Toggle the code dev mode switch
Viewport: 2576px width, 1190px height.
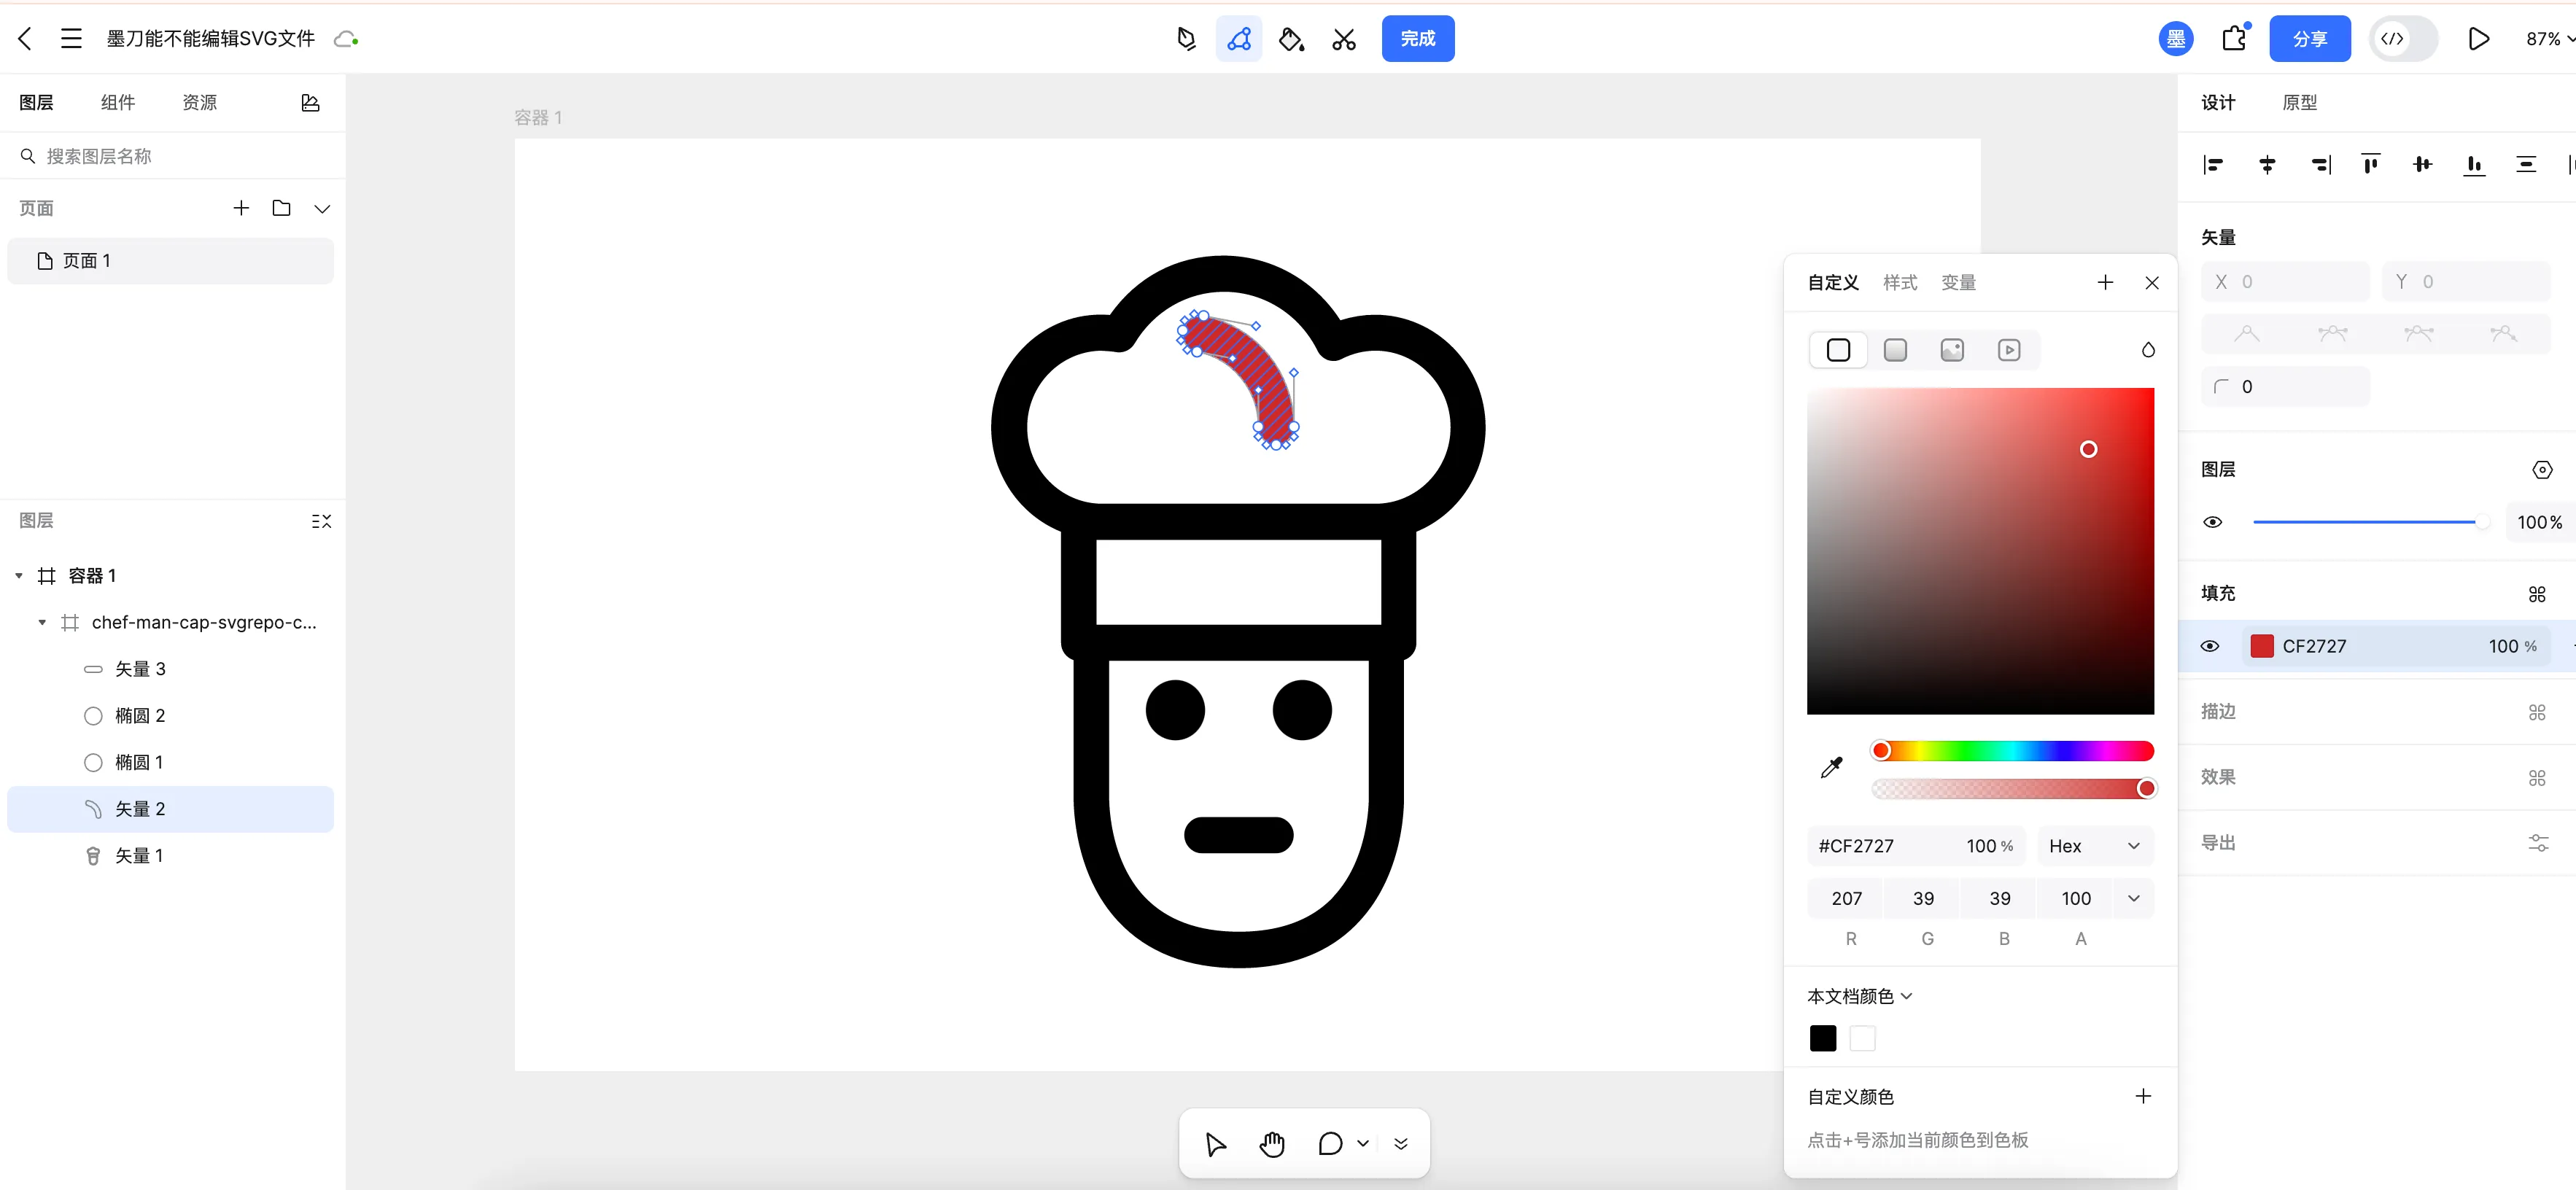coord(2403,39)
